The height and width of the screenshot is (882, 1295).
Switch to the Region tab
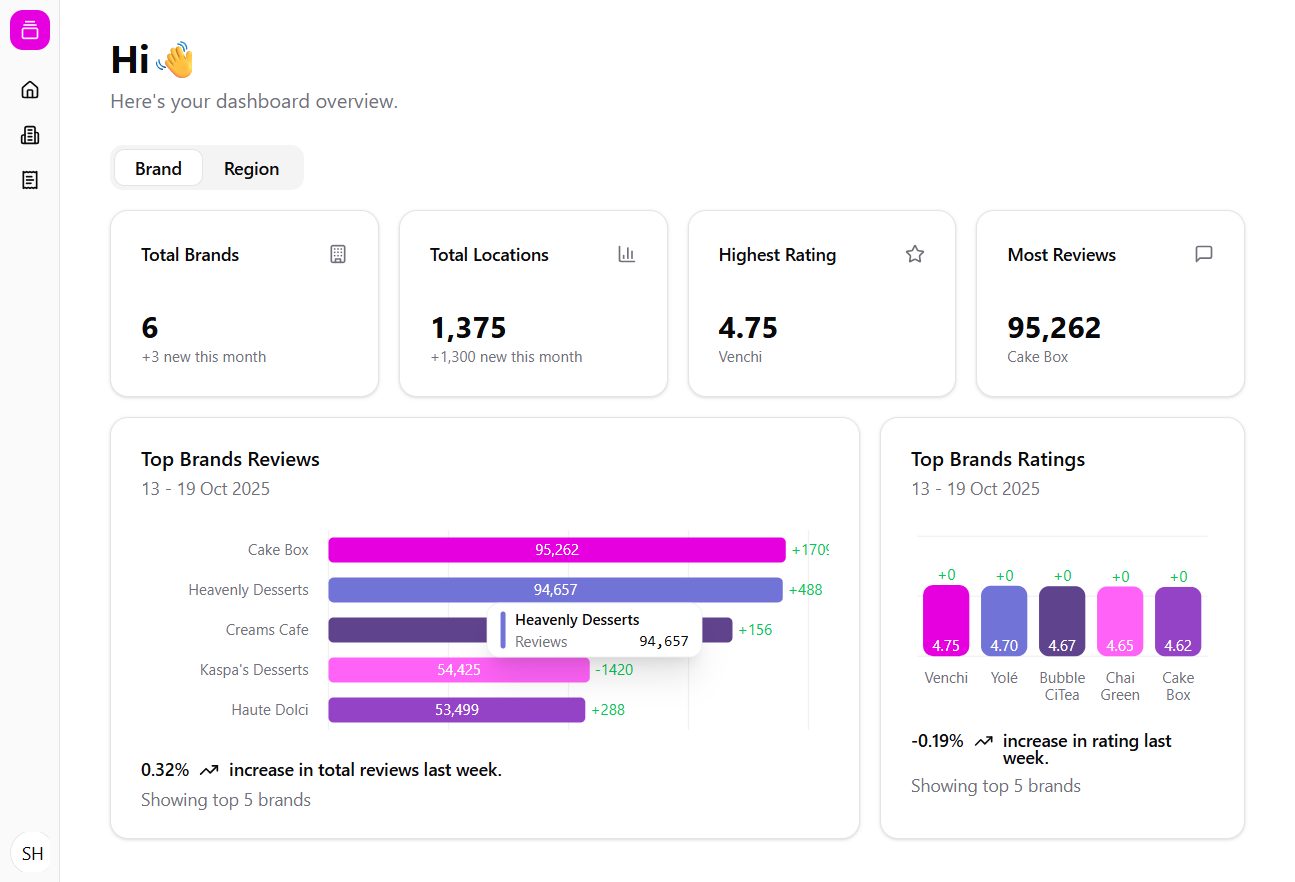251,168
